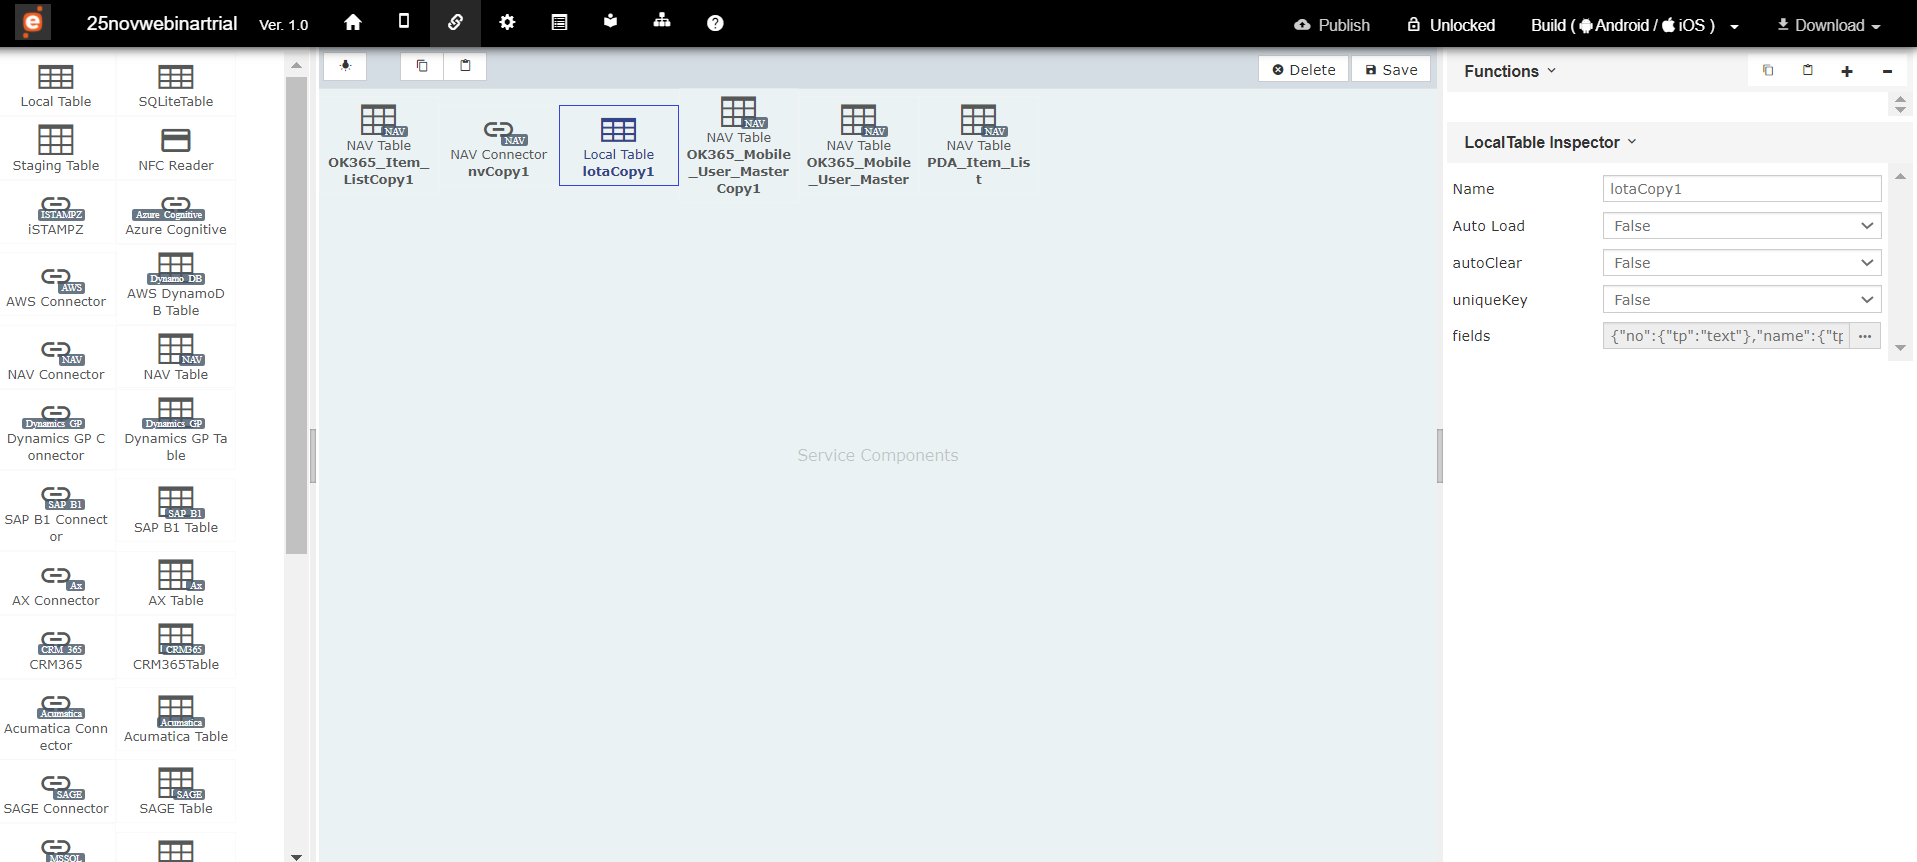The width and height of the screenshot is (1917, 862).
Task: Pick the Staging Table component
Action: (x=56, y=149)
